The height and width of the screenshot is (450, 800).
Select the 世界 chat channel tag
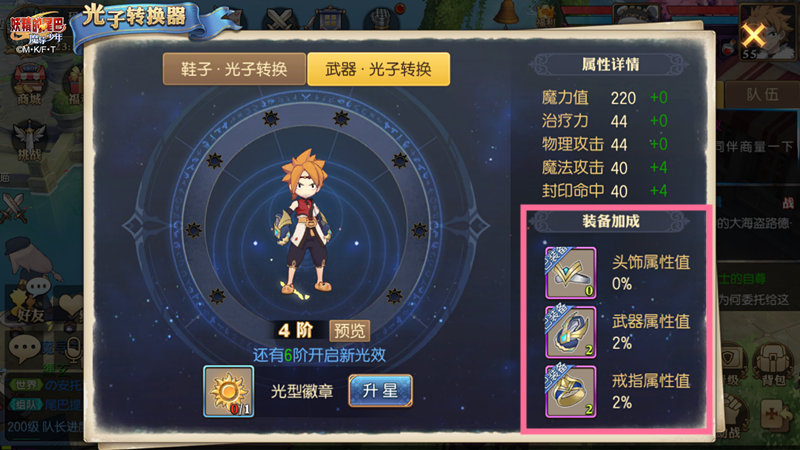pos(26,385)
